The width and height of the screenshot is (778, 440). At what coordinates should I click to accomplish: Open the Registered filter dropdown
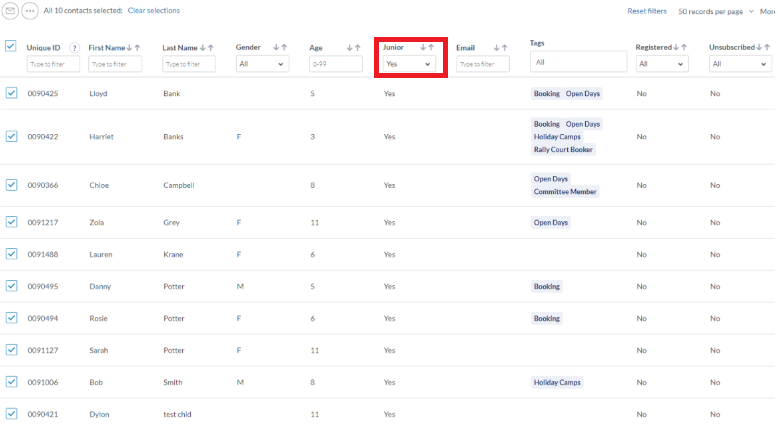661,64
